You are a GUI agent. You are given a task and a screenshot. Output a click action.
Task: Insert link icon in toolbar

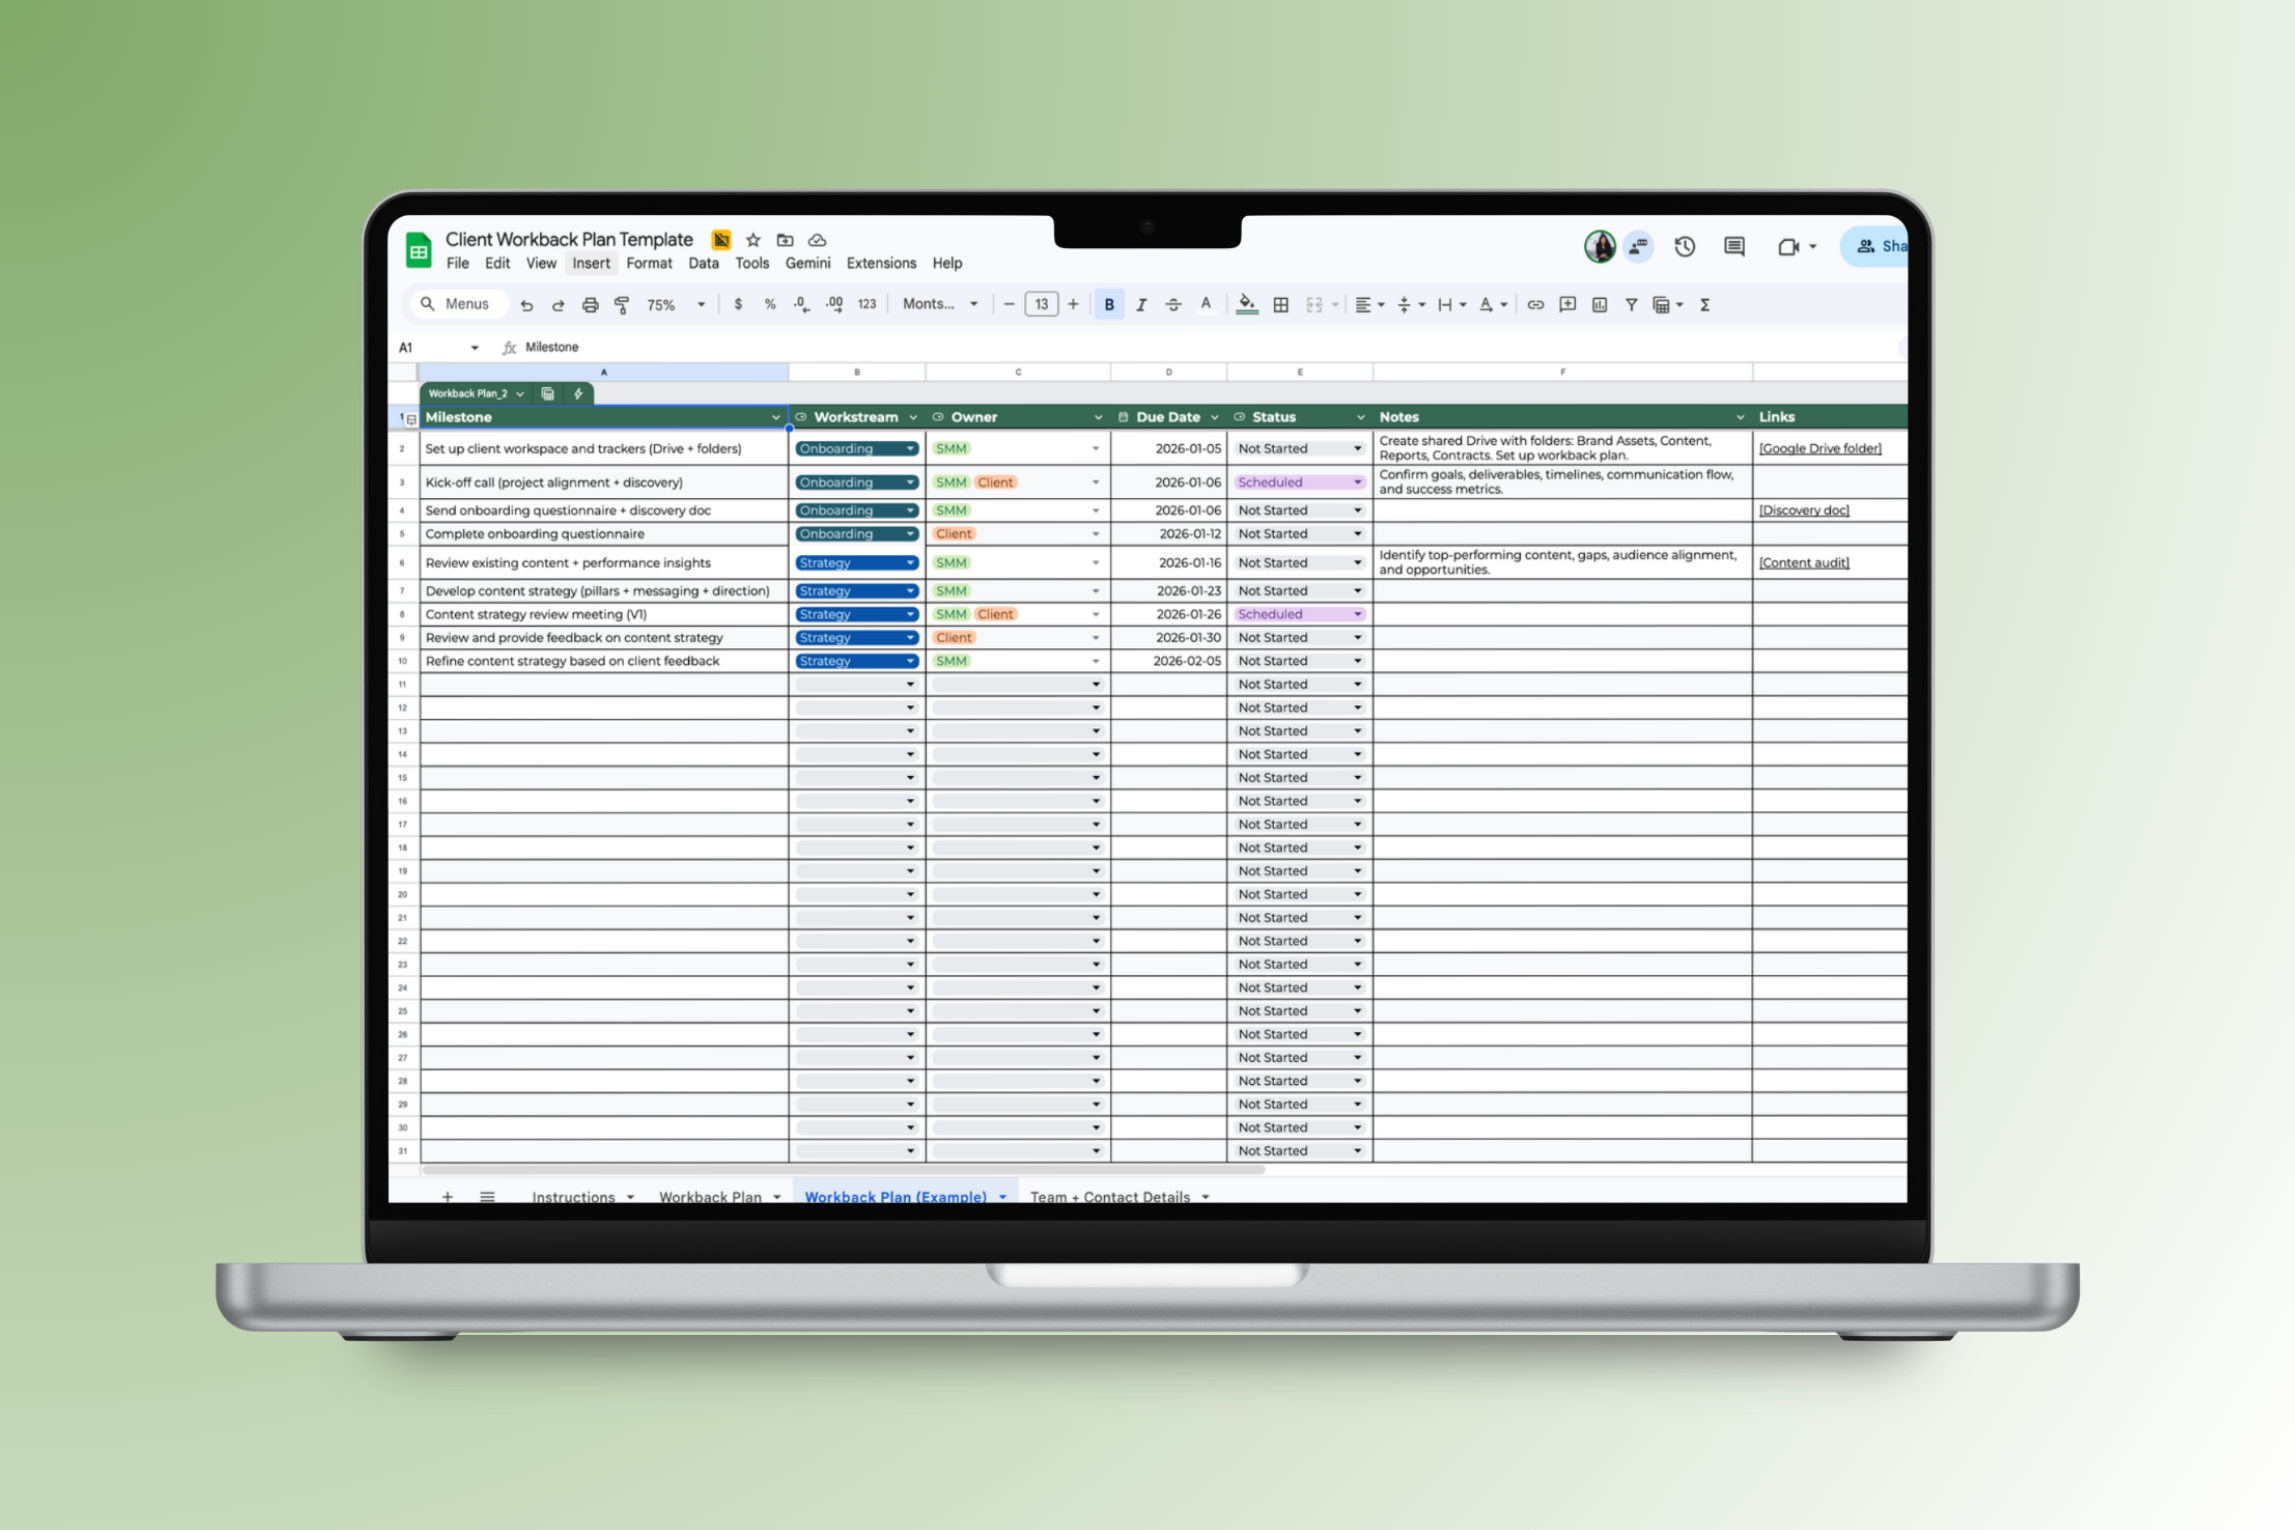coord(1535,304)
